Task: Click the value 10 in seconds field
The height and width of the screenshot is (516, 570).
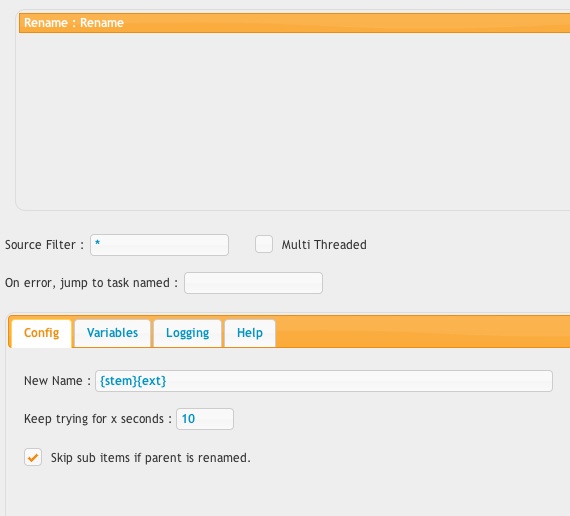Action: pyautogui.click(x=188, y=419)
